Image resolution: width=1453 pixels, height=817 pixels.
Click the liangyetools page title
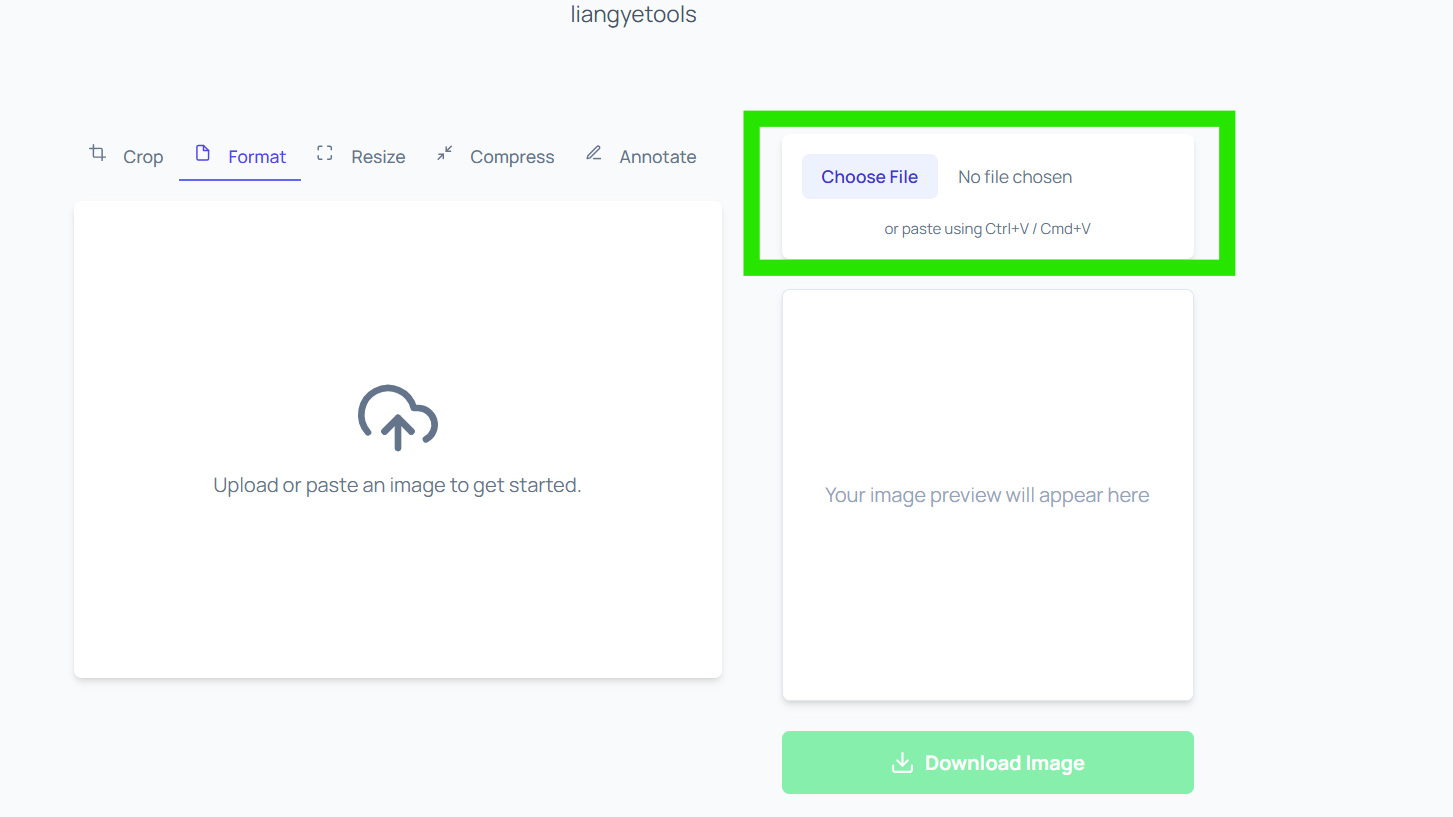coord(633,14)
